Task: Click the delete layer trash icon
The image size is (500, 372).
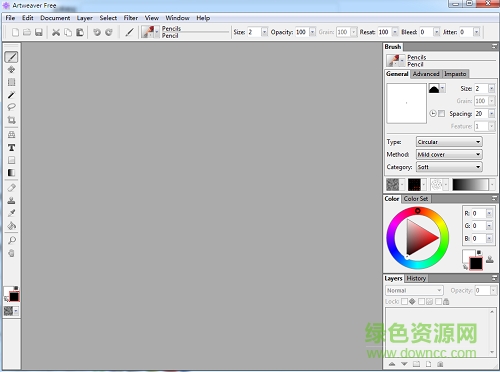Action: pos(440,364)
